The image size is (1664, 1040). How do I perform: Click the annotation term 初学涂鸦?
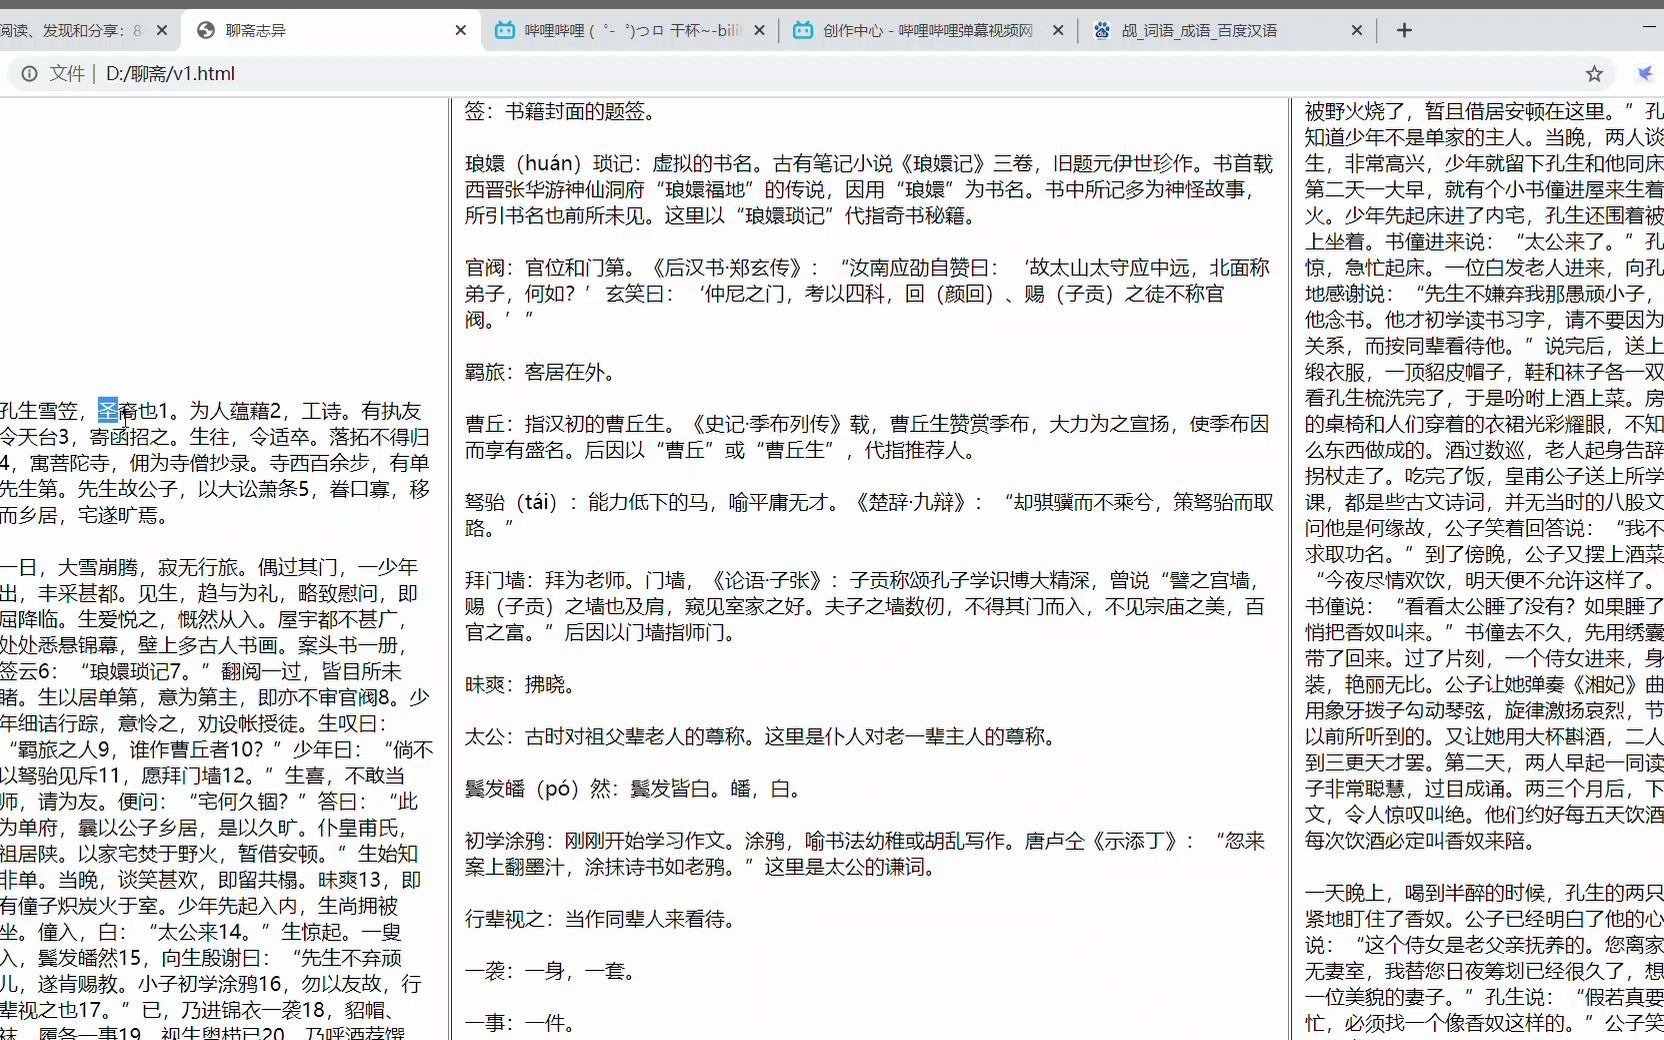tap(505, 841)
